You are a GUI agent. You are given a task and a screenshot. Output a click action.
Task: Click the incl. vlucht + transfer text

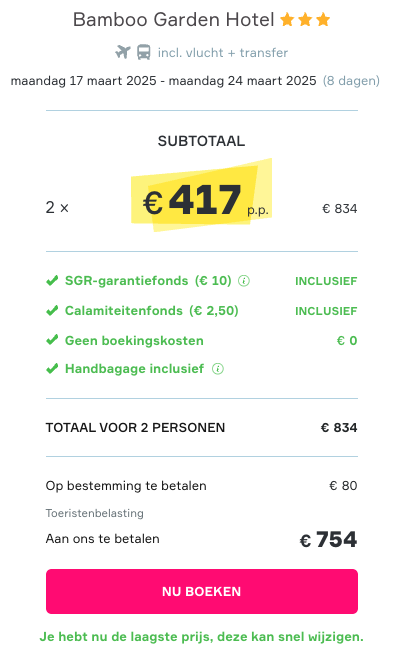(223, 53)
